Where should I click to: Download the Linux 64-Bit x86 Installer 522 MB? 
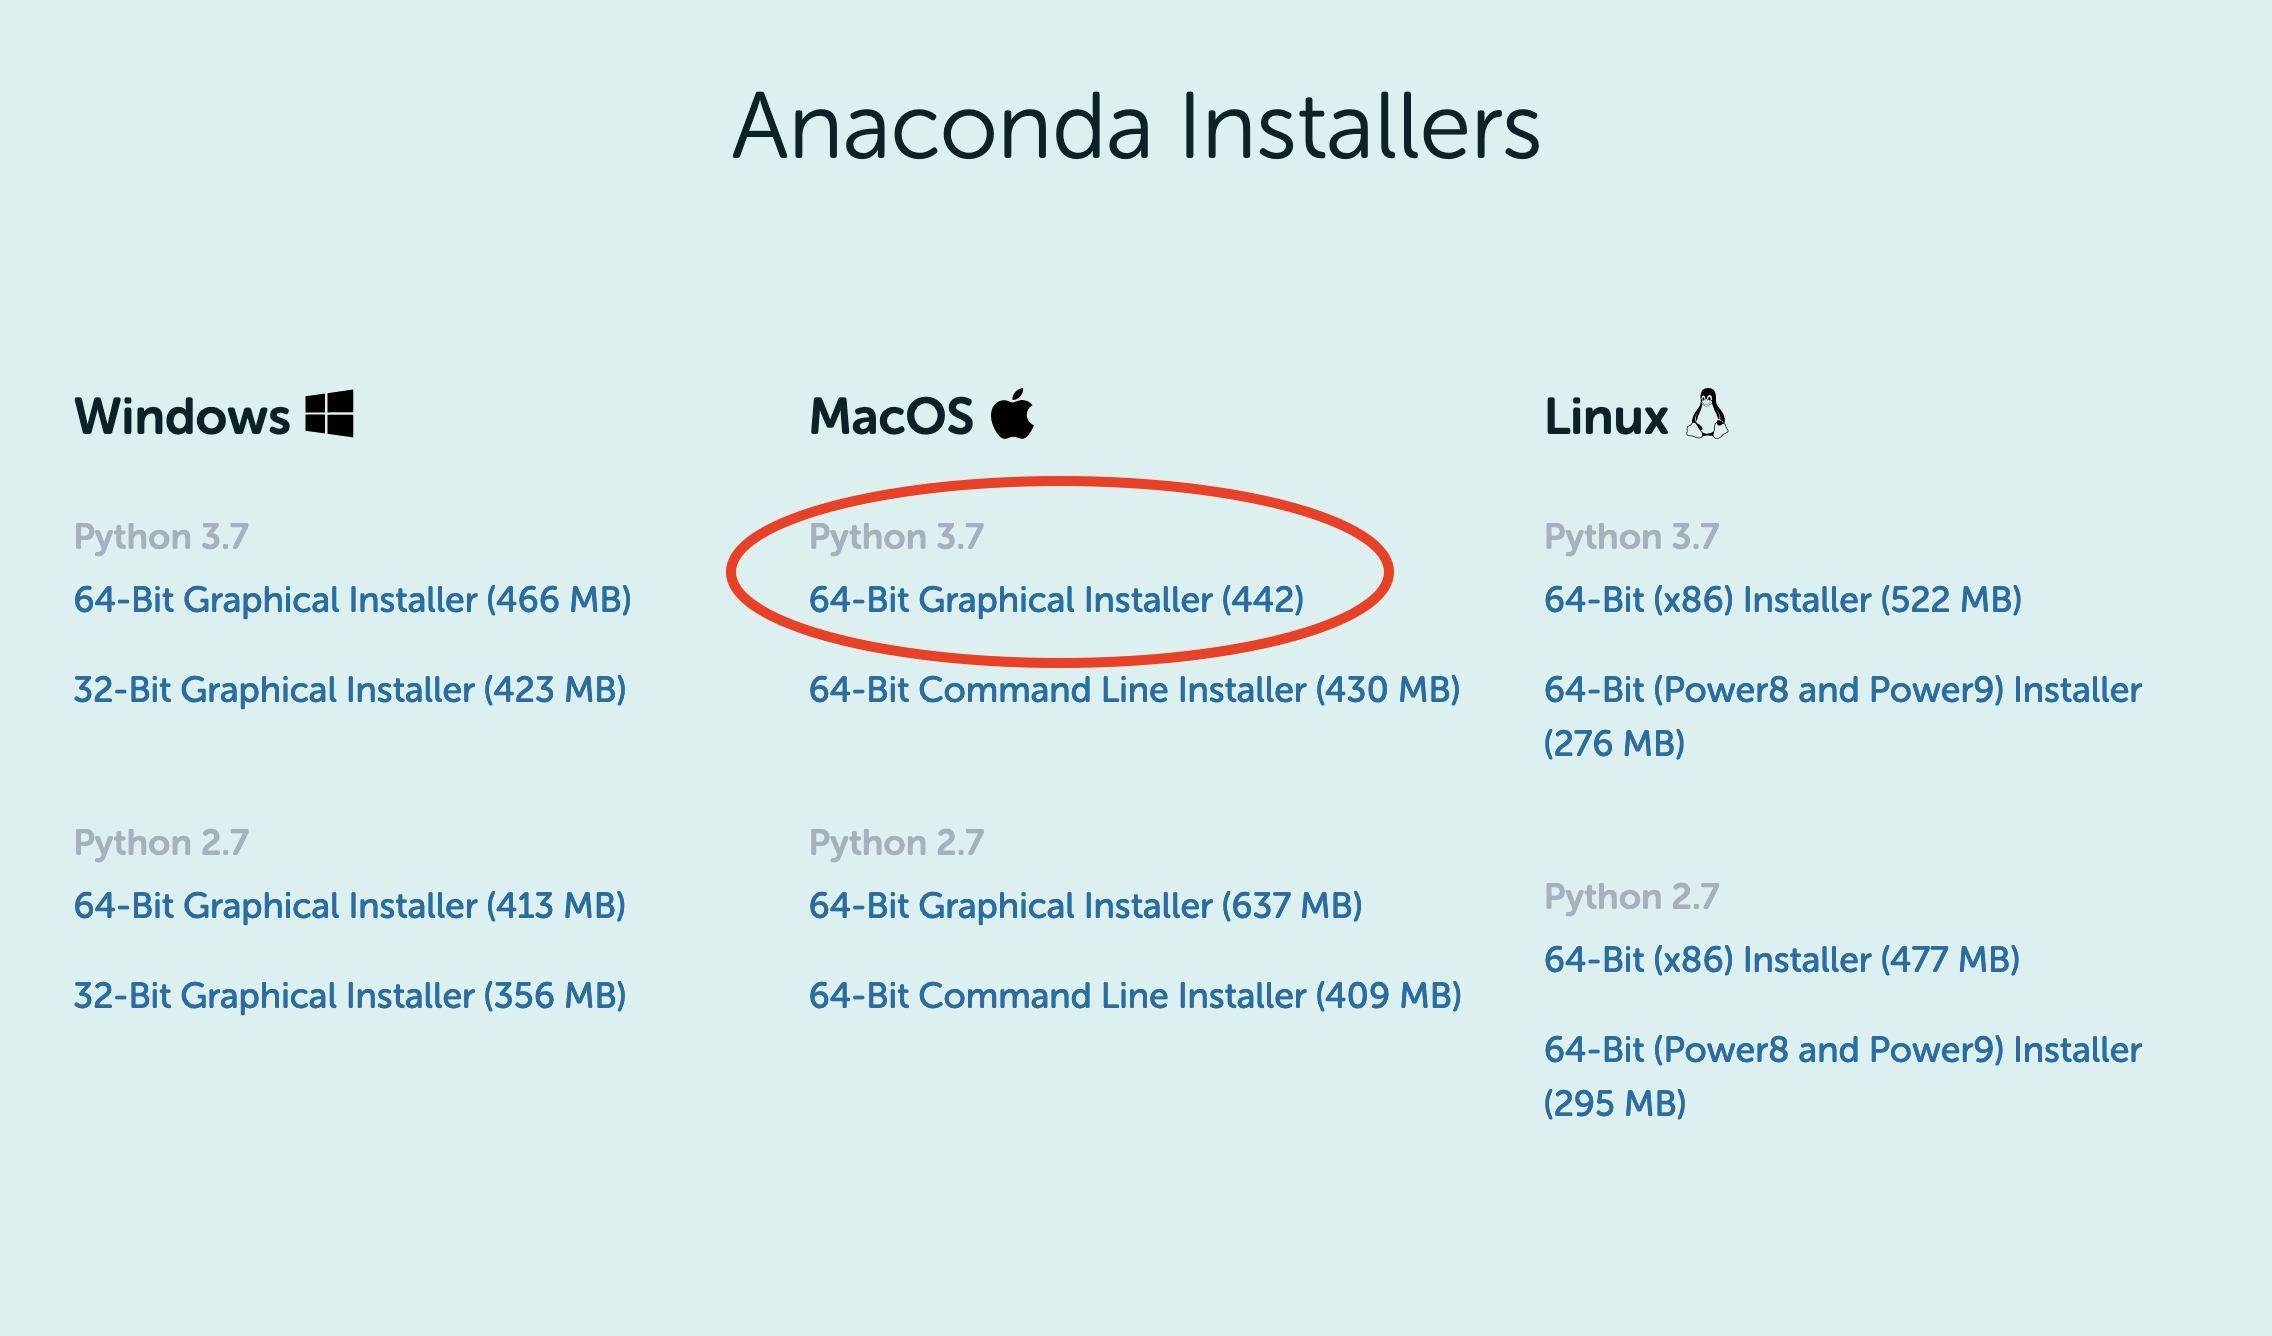point(1781,599)
